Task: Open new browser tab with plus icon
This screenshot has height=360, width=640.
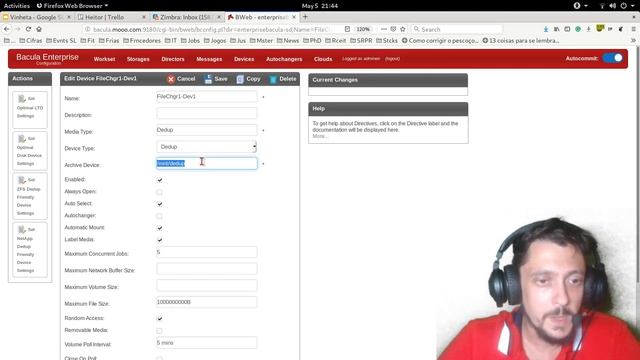Action: 305,17
